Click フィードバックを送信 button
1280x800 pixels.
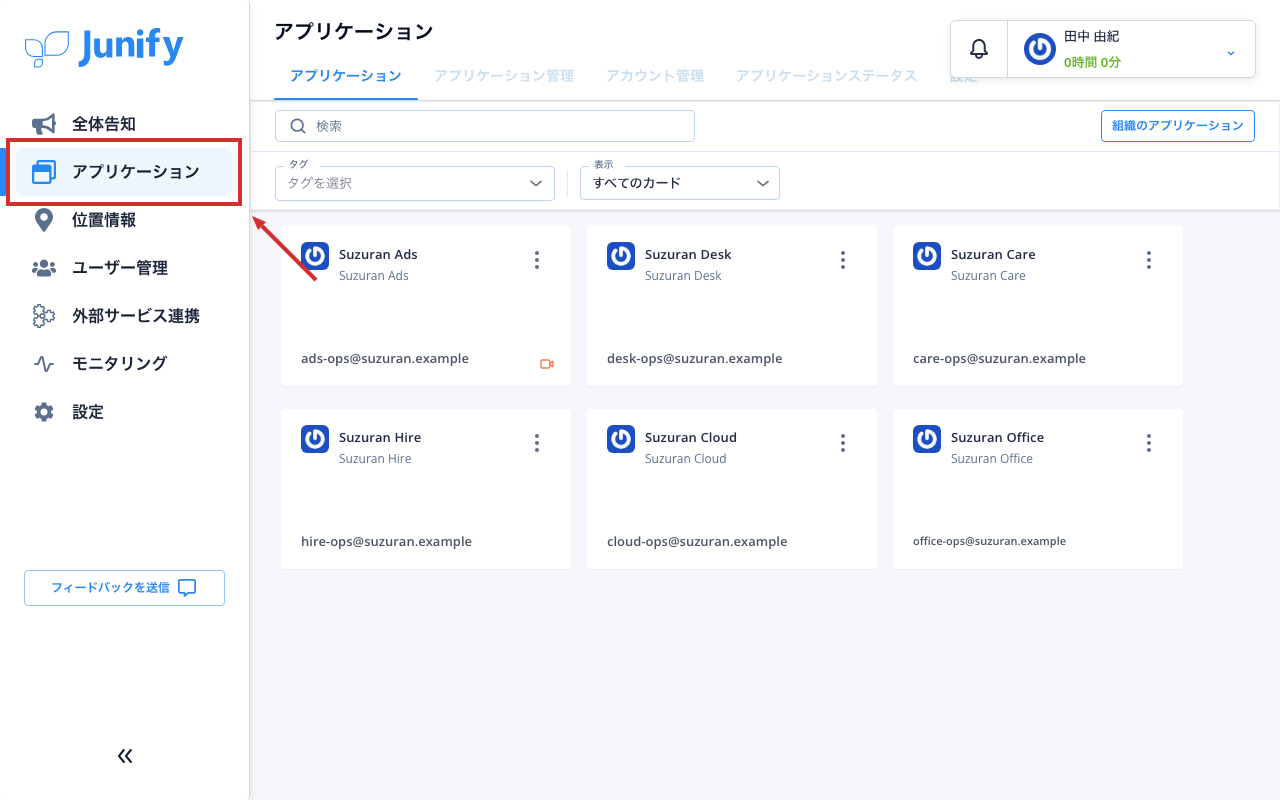click(x=124, y=588)
